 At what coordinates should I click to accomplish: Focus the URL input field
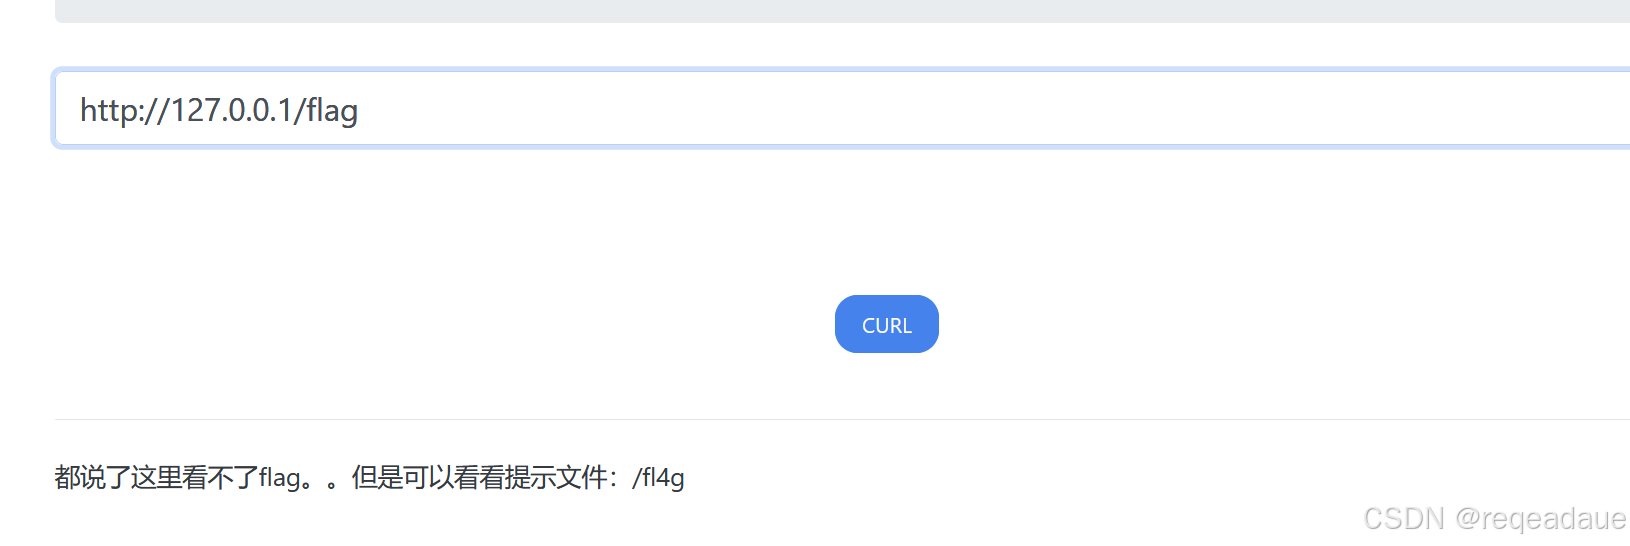coord(842,108)
